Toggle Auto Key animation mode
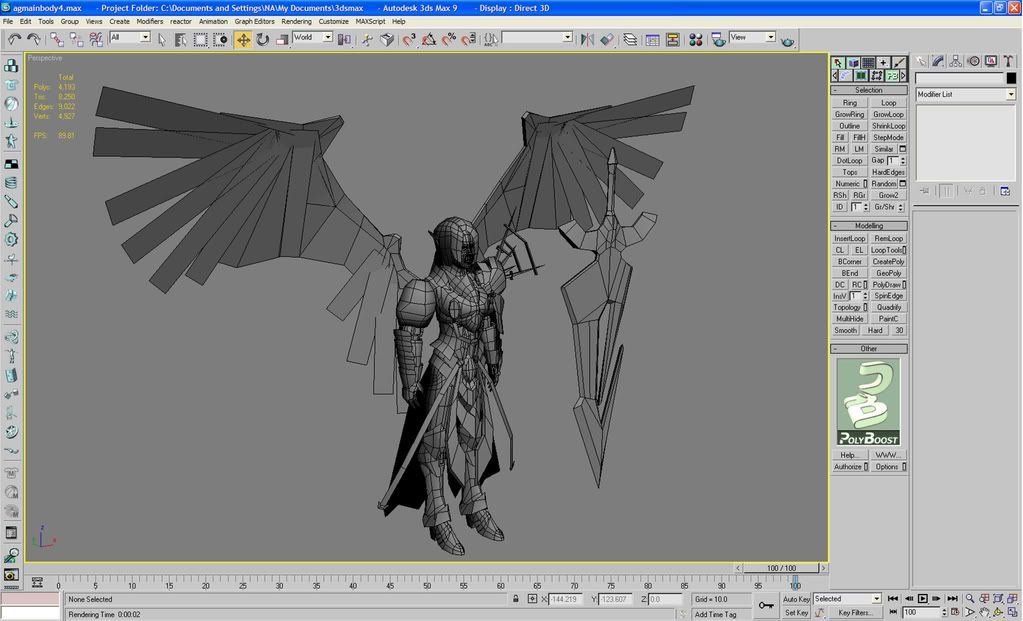Viewport: 1023px width, 621px height. tap(796, 599)
